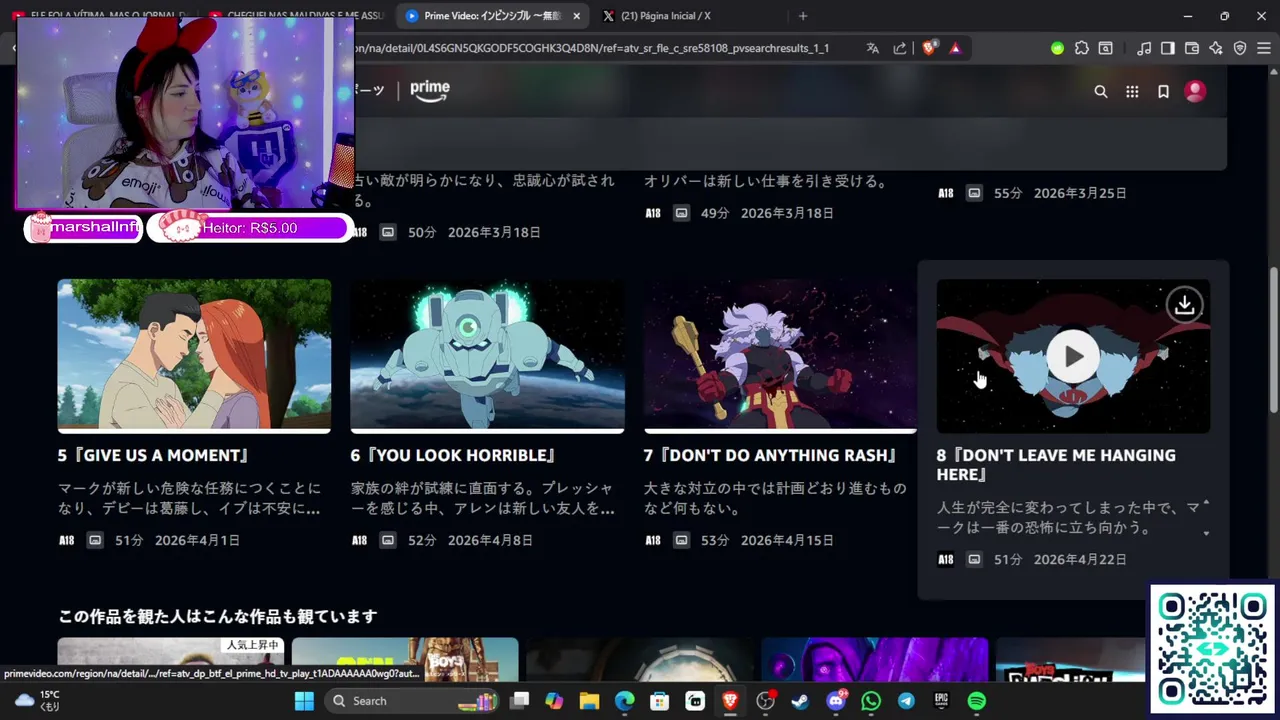This screenshot has width=1280, height=720.
Task: Toggle the browser sidebar panel icon
Action: coord(1167,48)
